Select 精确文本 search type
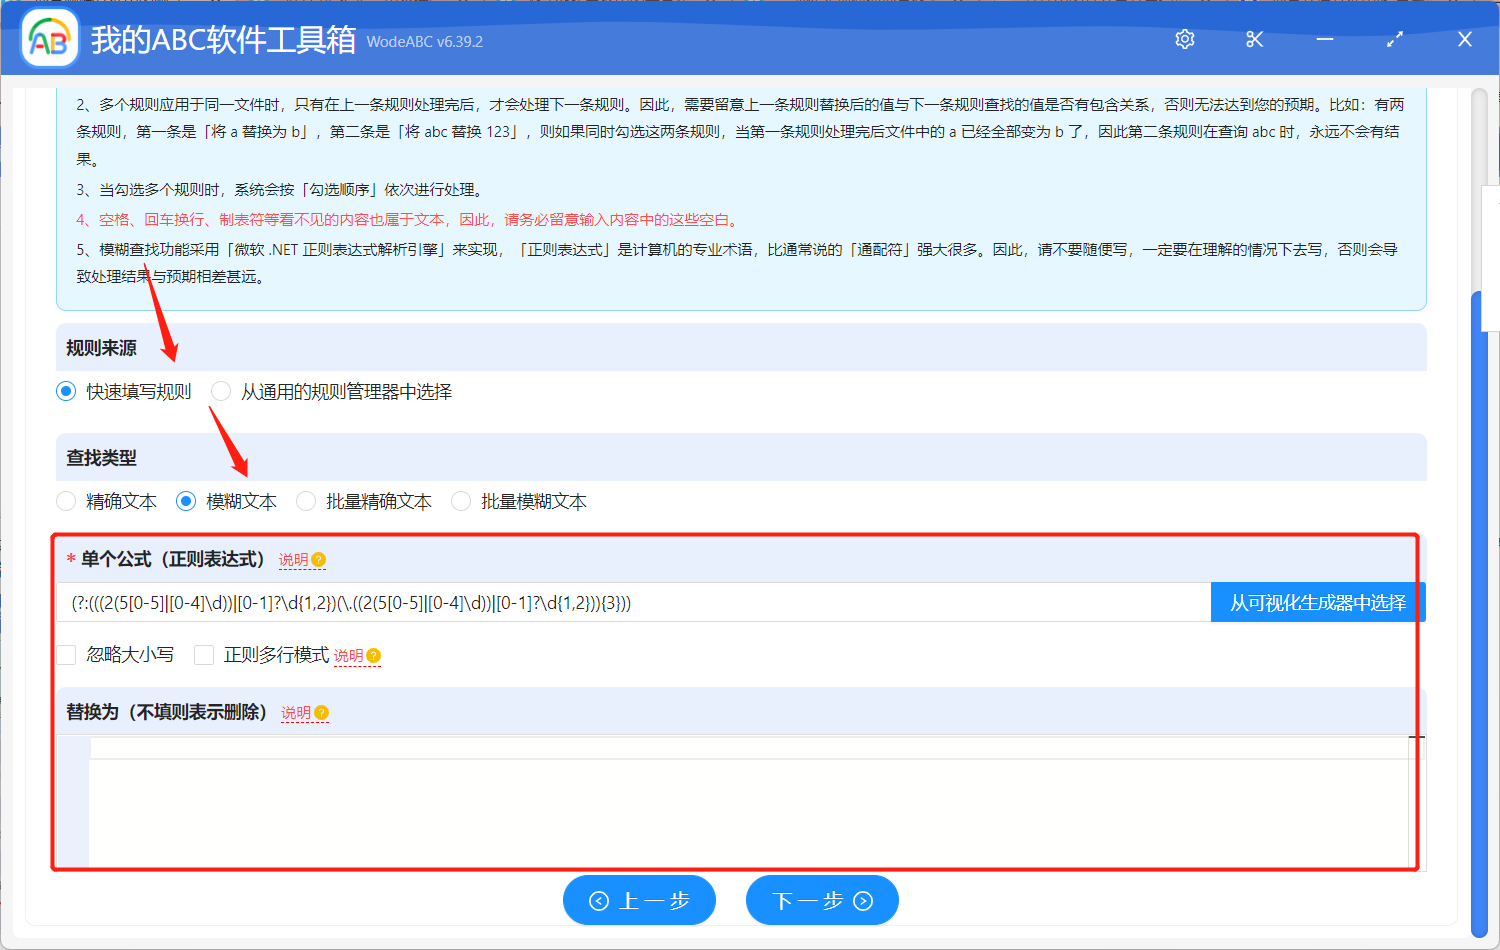 pos(66,501)
